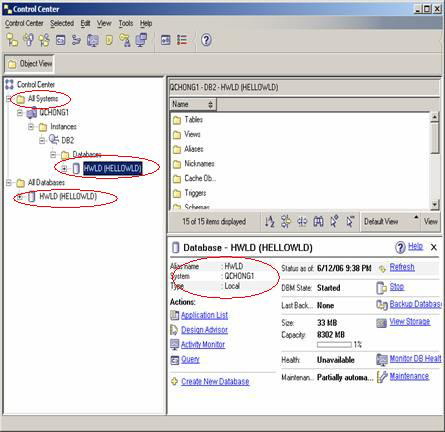Open the Journal toolbar icon
445x432 pixels.
pos(109,40)
